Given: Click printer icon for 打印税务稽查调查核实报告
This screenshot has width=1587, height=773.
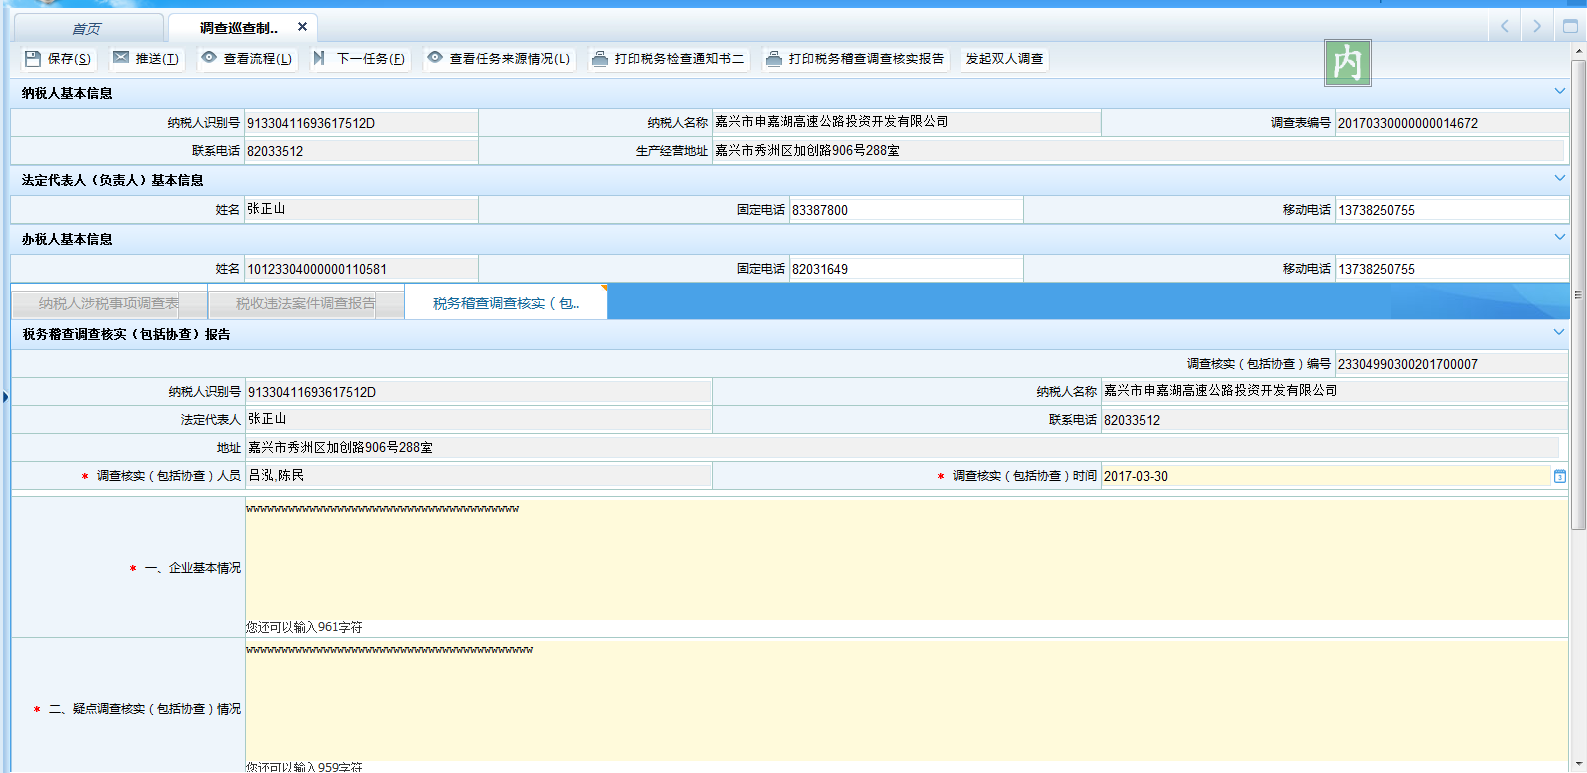Looking at the screenshot, I should (x=774, y=59).
